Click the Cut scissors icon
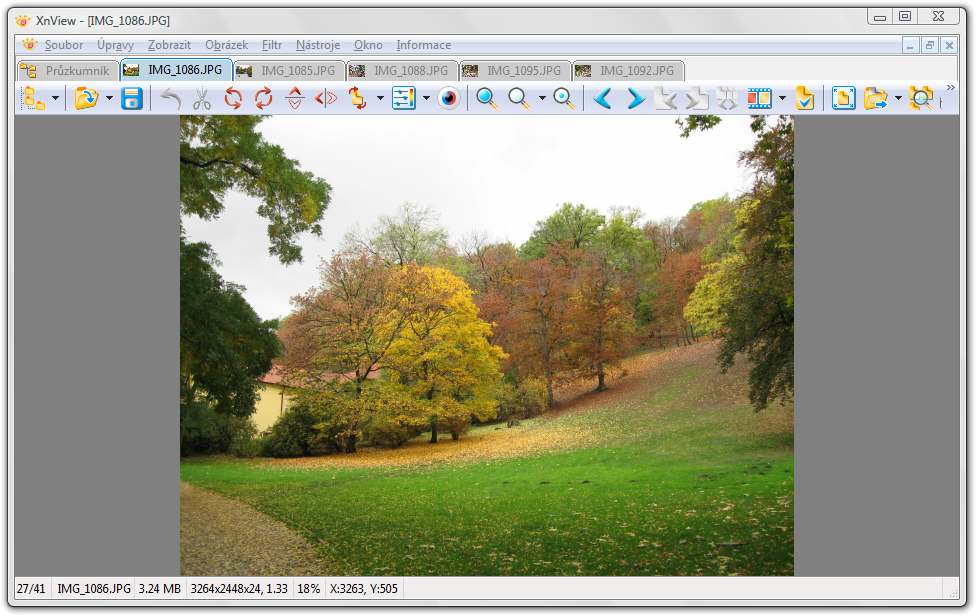Viewport: 976px width, 616px height. pyautogui.click(x=202, y=98)
